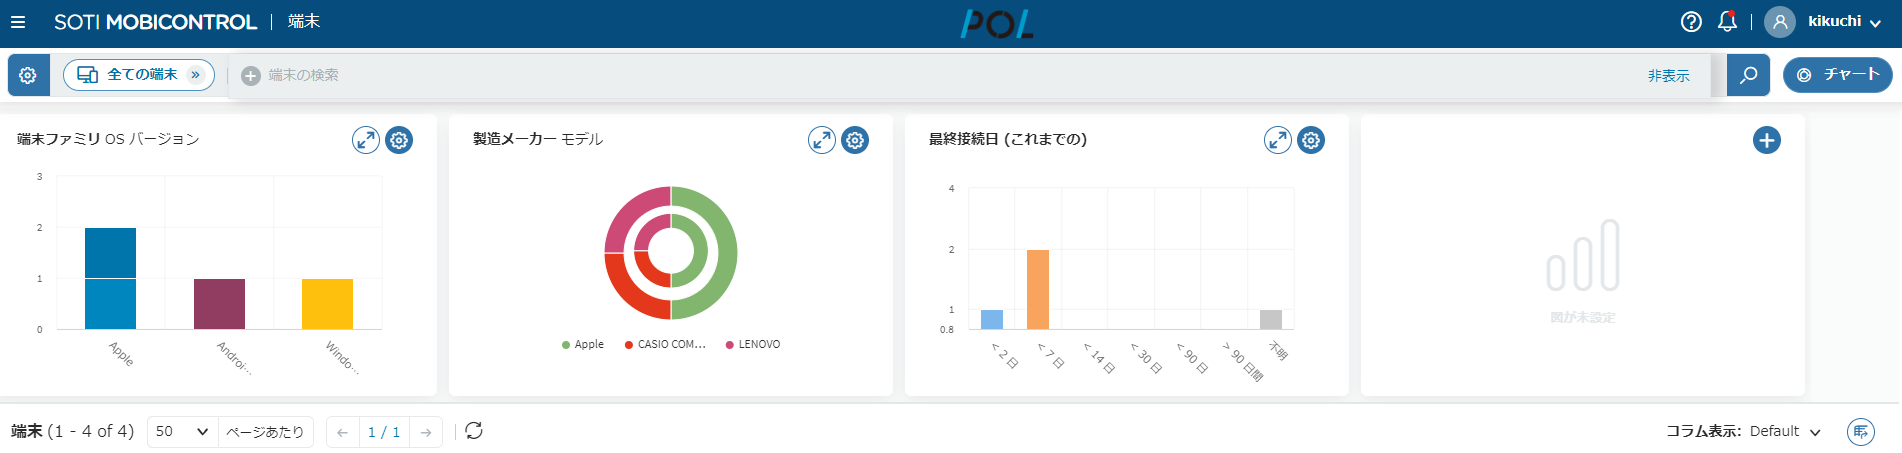Open the hamburger main menu
The width and height of the screenshot is (1902, 453).
[18, 22]
